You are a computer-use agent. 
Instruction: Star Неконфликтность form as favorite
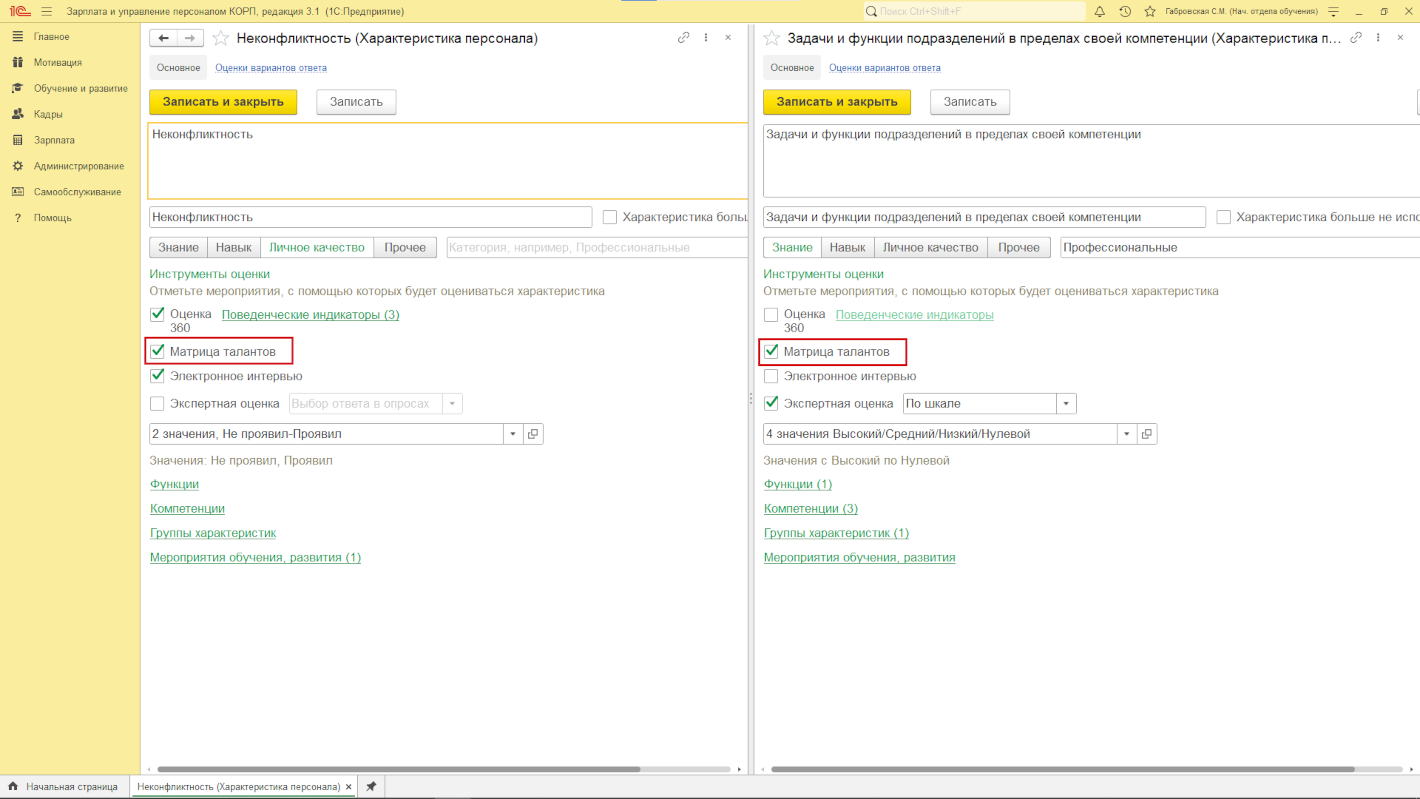pos(221,38)
